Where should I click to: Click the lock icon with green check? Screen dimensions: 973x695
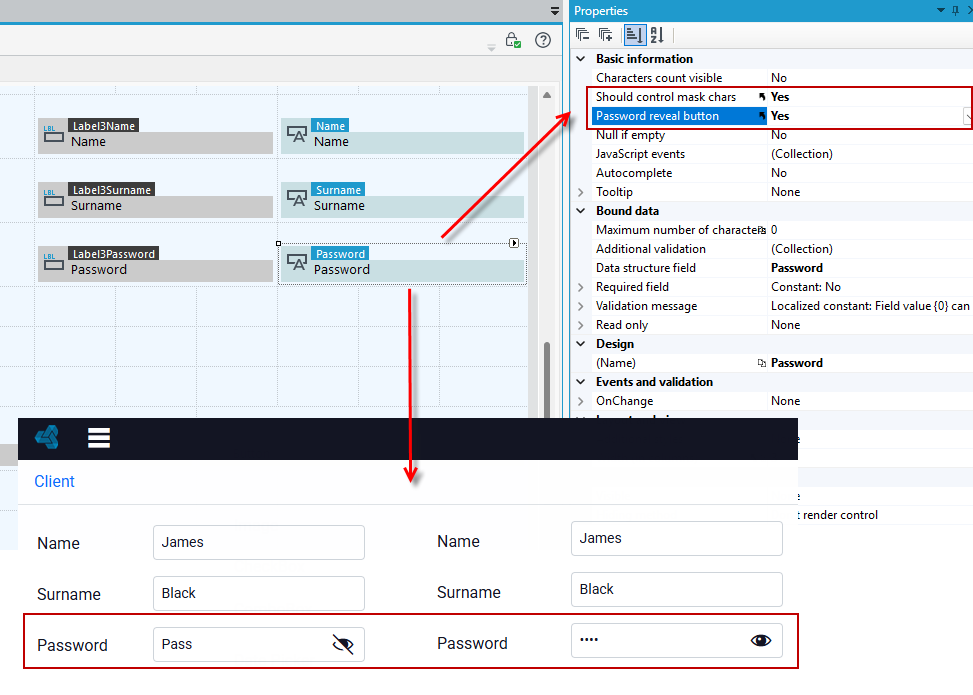(x=513, y=40)
